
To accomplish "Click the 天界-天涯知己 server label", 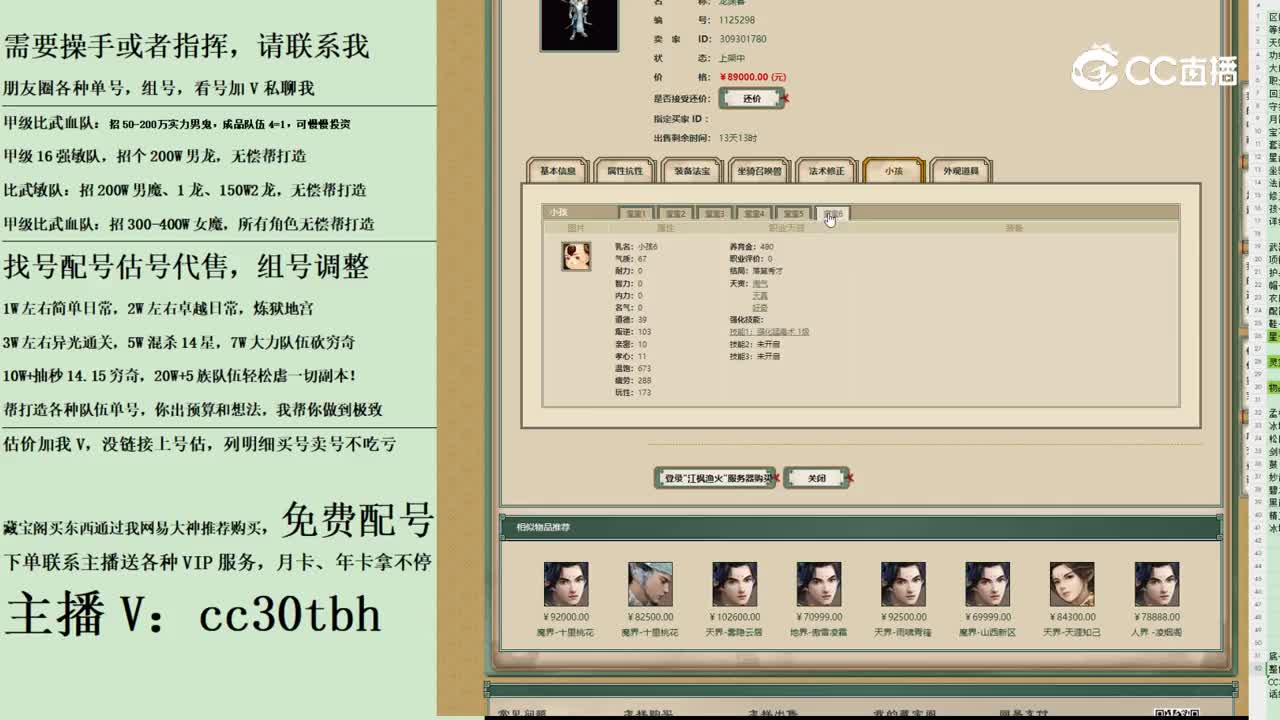I will click(x=1072, y=632).
